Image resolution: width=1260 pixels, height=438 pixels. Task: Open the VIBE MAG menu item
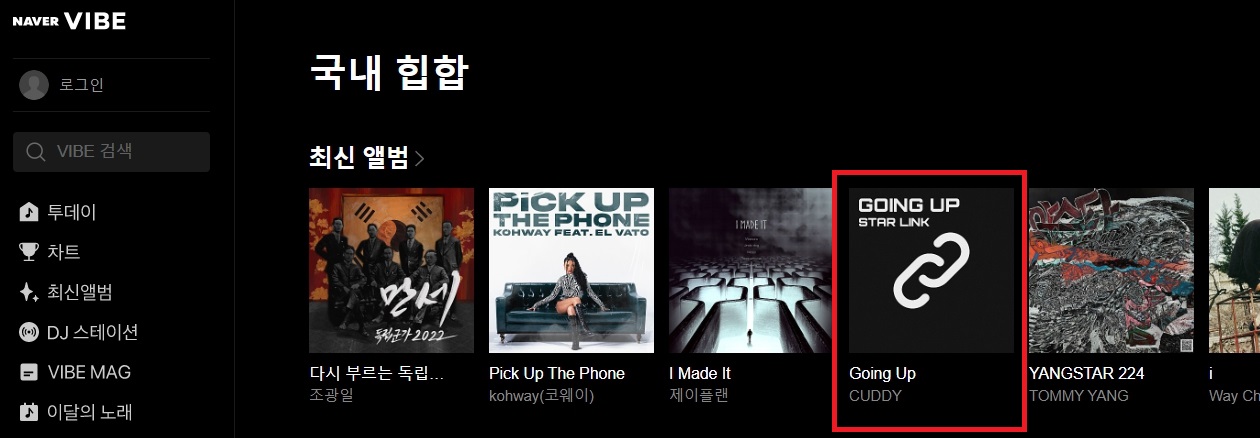[89, 372]
